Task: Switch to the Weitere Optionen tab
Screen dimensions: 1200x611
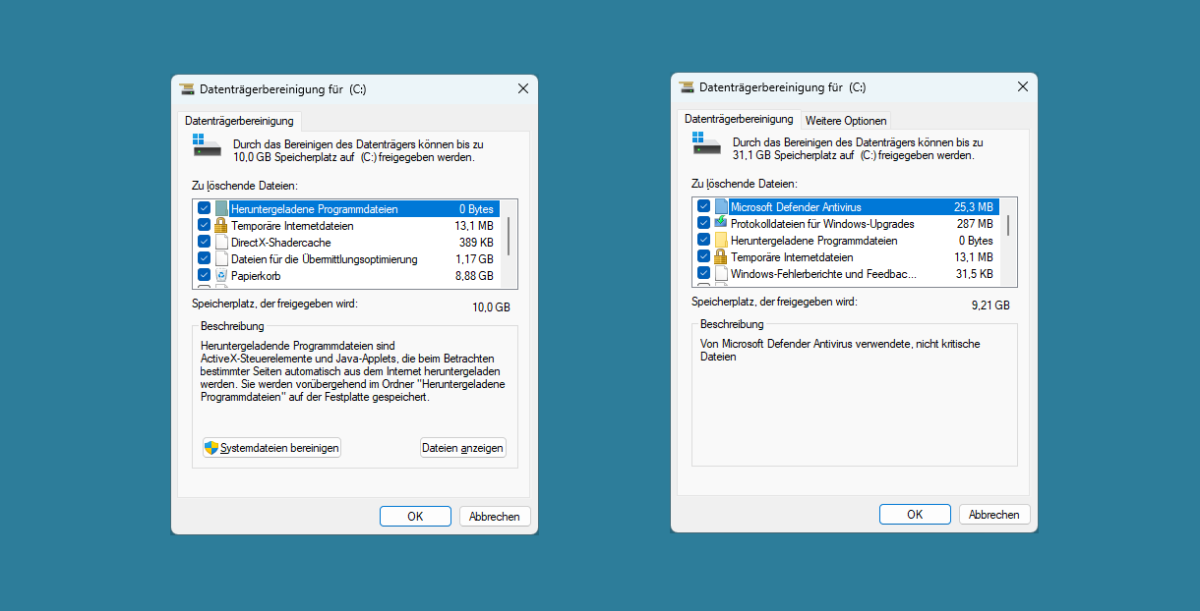Action: [x=846, y=119]
